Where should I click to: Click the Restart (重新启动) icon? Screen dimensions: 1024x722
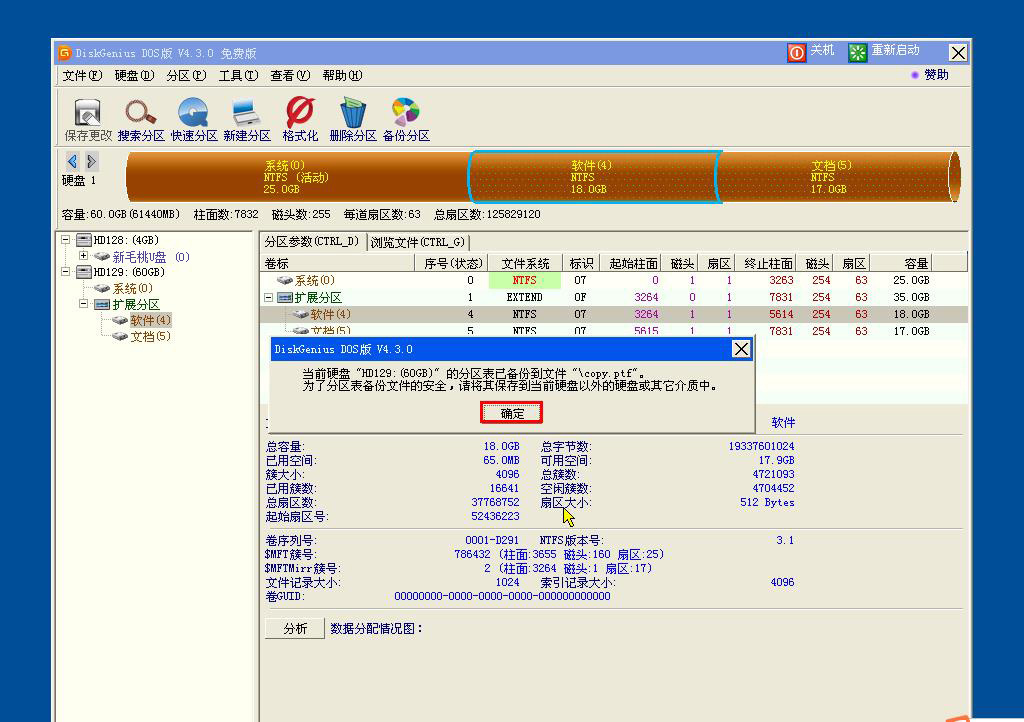(857, 52)
